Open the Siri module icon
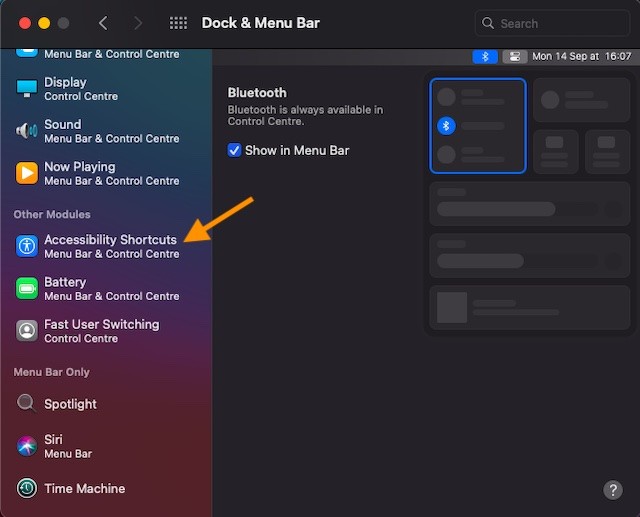Viewport: 640px width, 517px height. pyautogui.click(x=27, y=446)
